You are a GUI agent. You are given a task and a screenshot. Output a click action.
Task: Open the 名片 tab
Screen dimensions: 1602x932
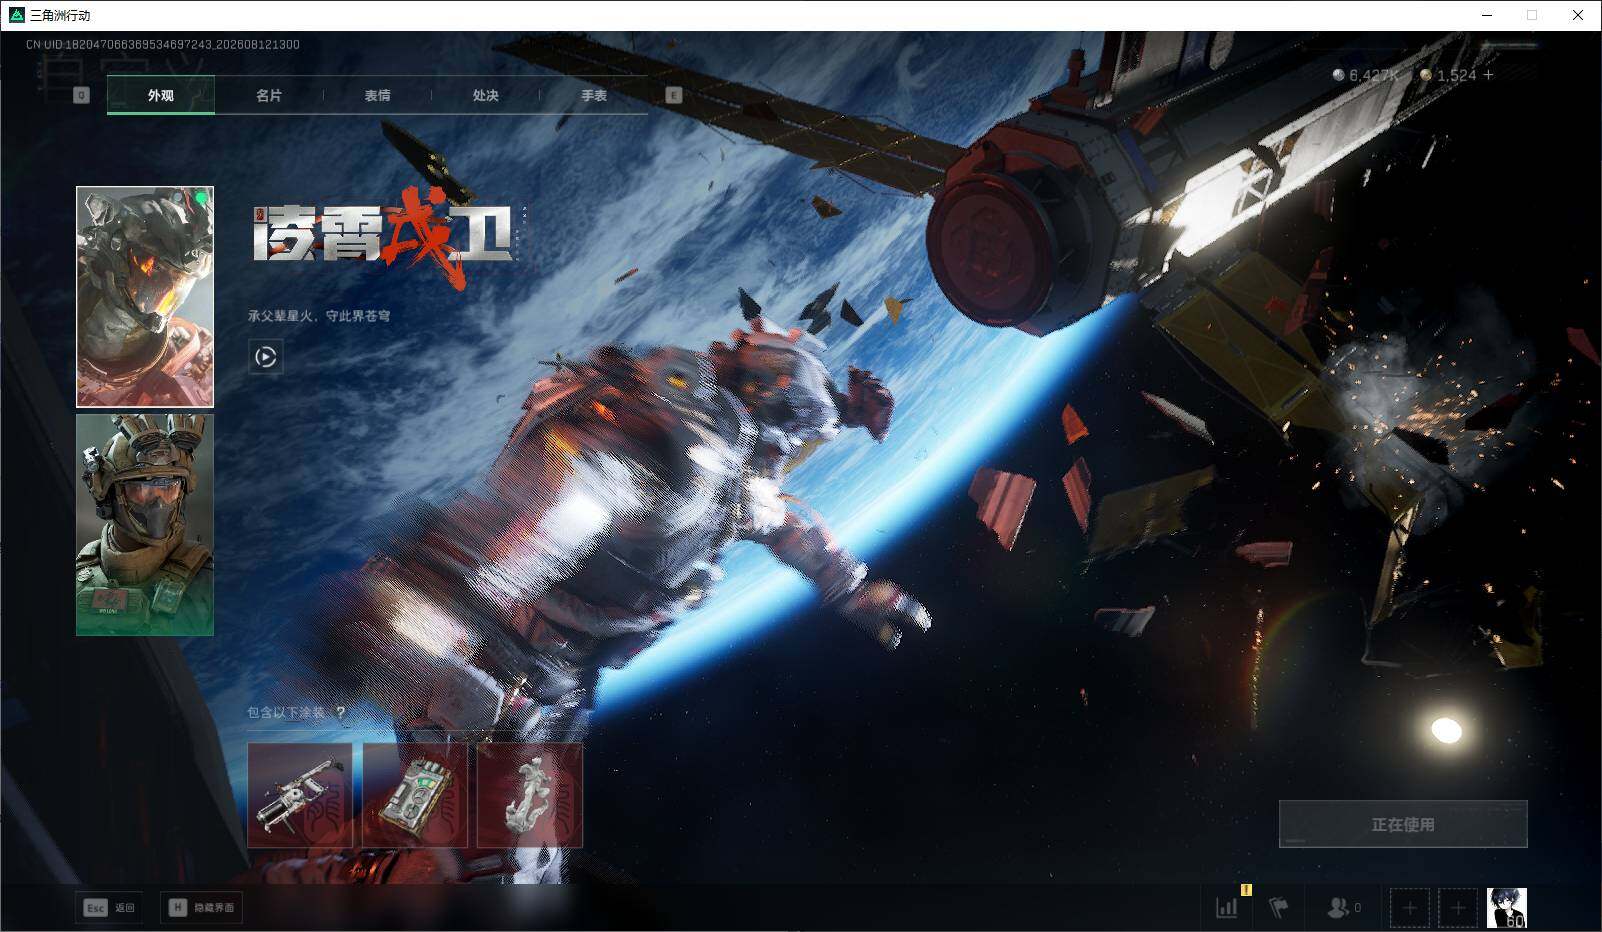269,95
